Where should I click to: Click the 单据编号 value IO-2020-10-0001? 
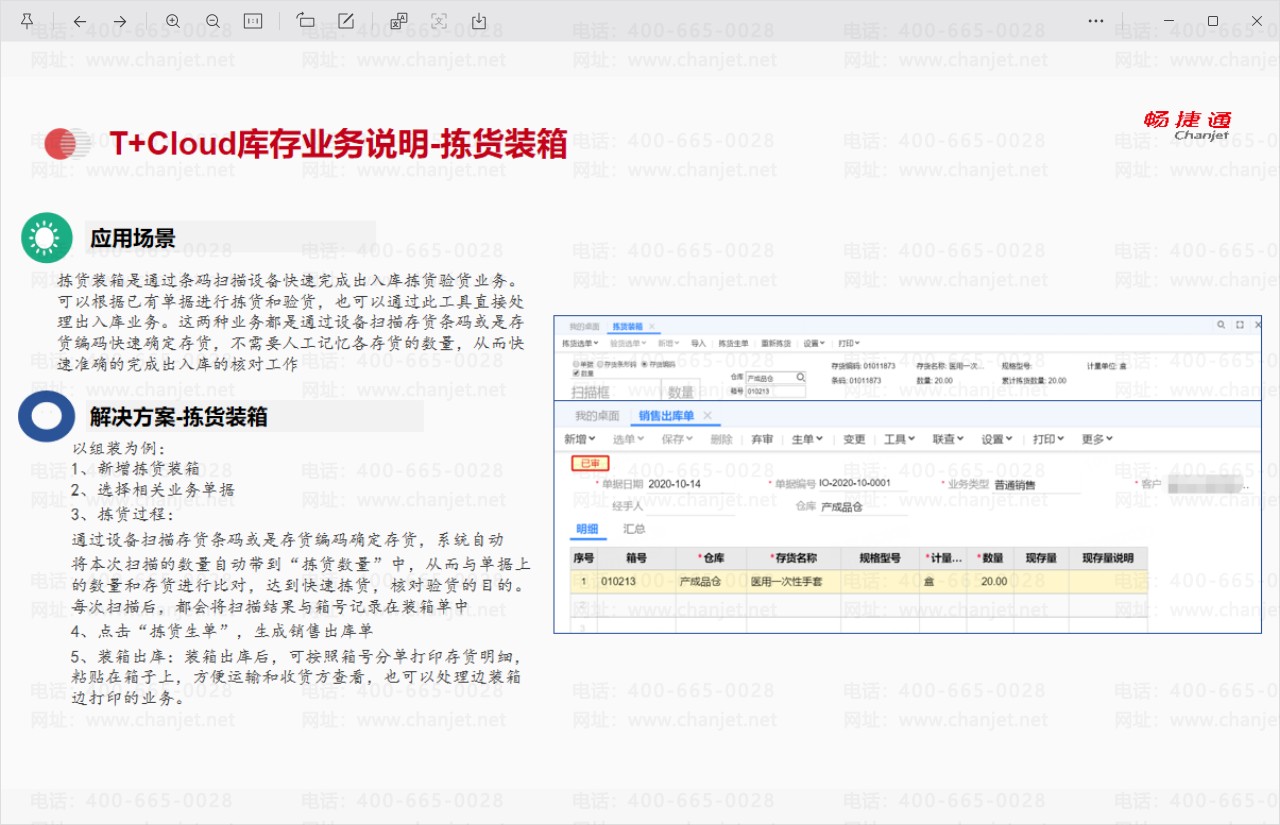(x=855, y=483)
